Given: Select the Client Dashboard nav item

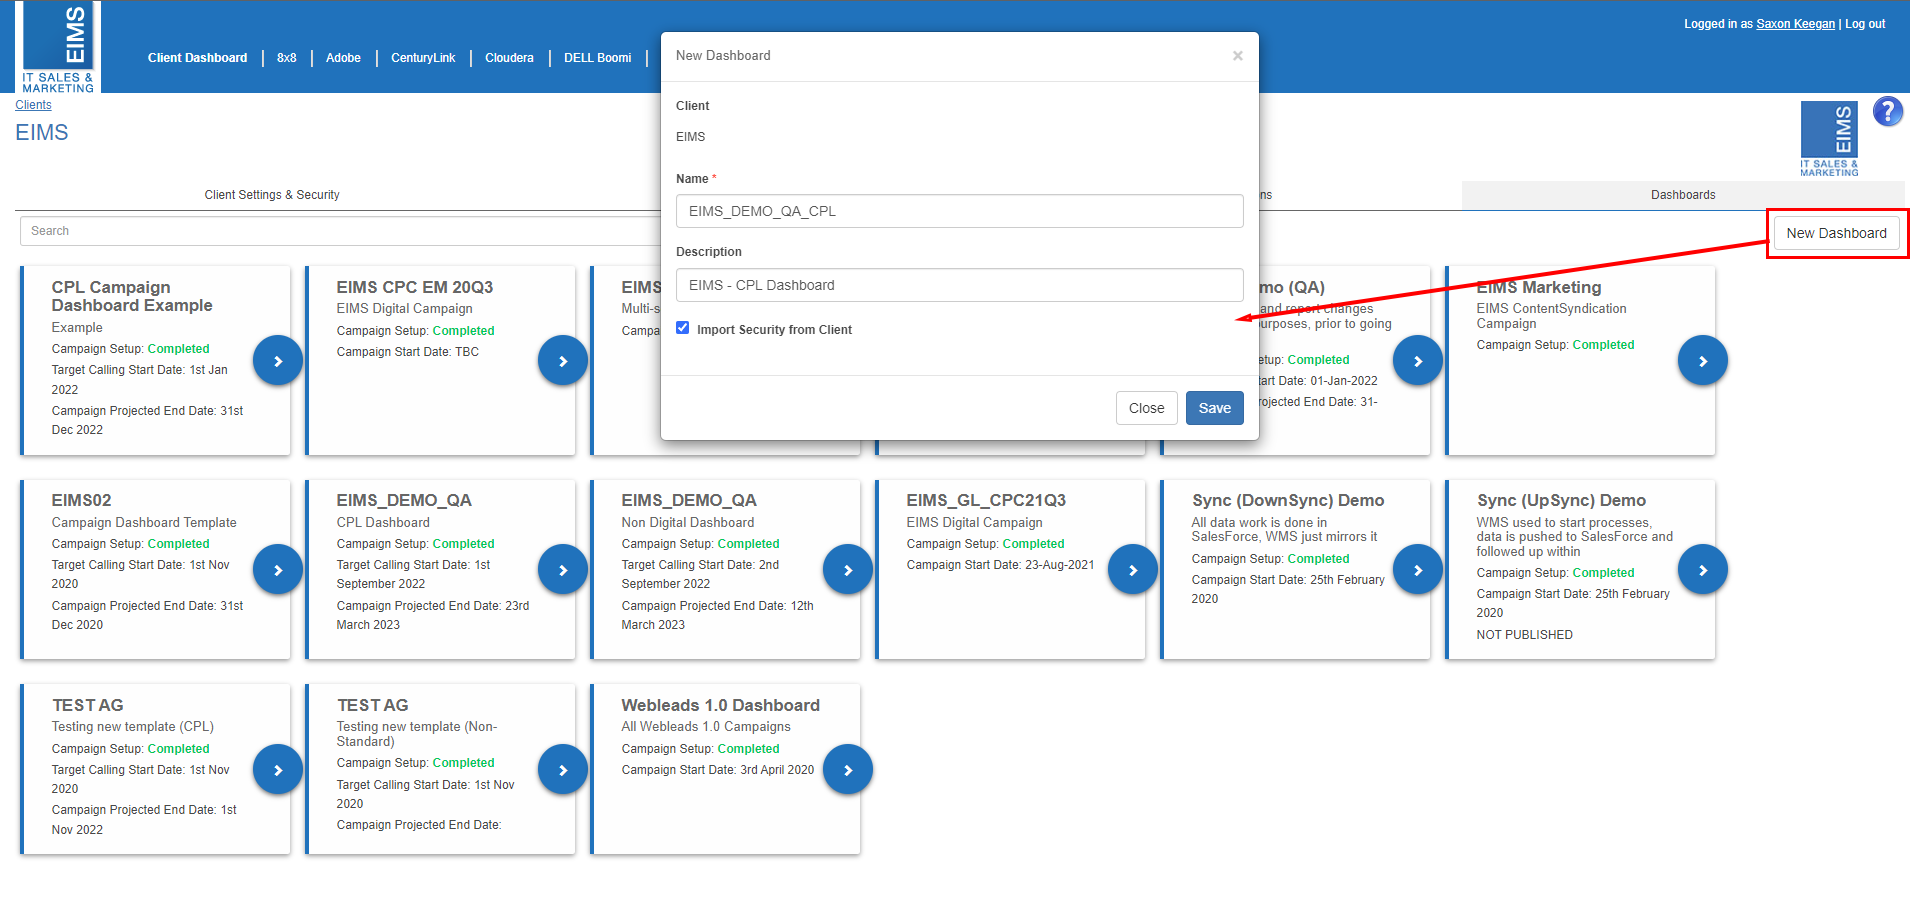Looking at the screenshot, I should coord(198,58).
